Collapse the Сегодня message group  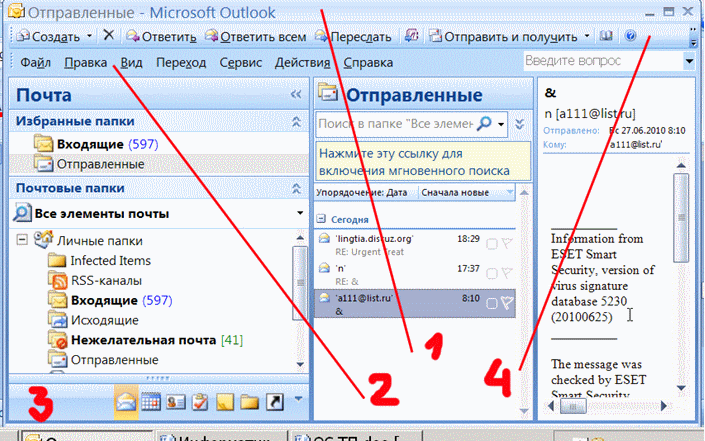tap(322, 219)
